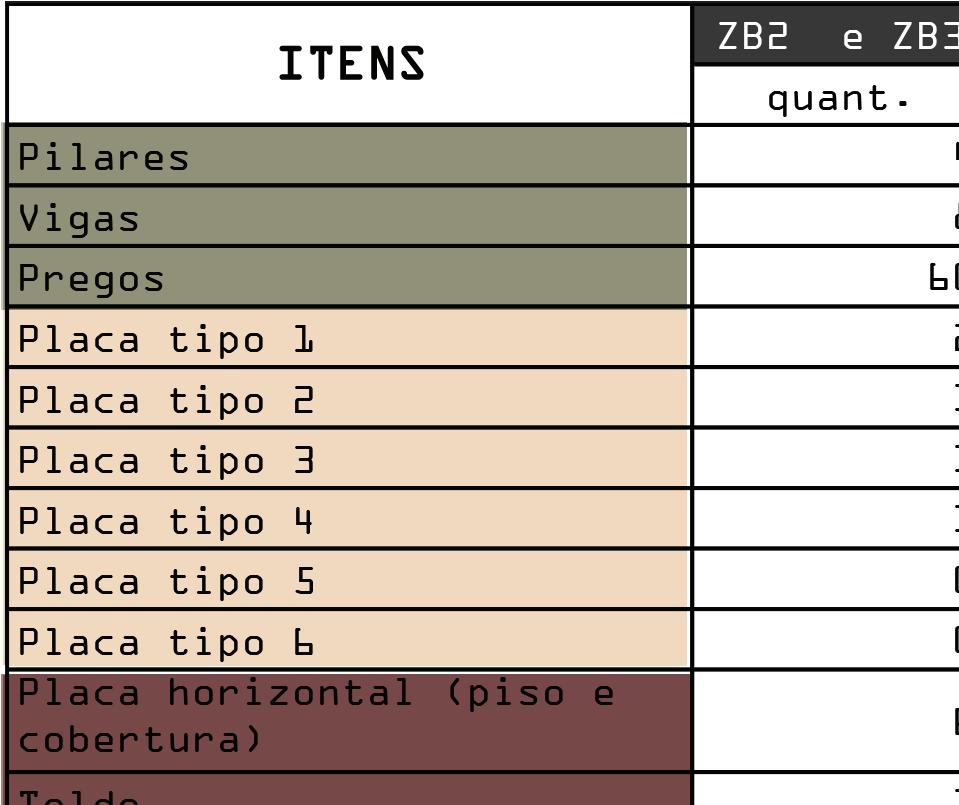Select the Placa tipo 6 cell
The height and width of the screenshot is (805, 959).
click(x=348, y=640)
